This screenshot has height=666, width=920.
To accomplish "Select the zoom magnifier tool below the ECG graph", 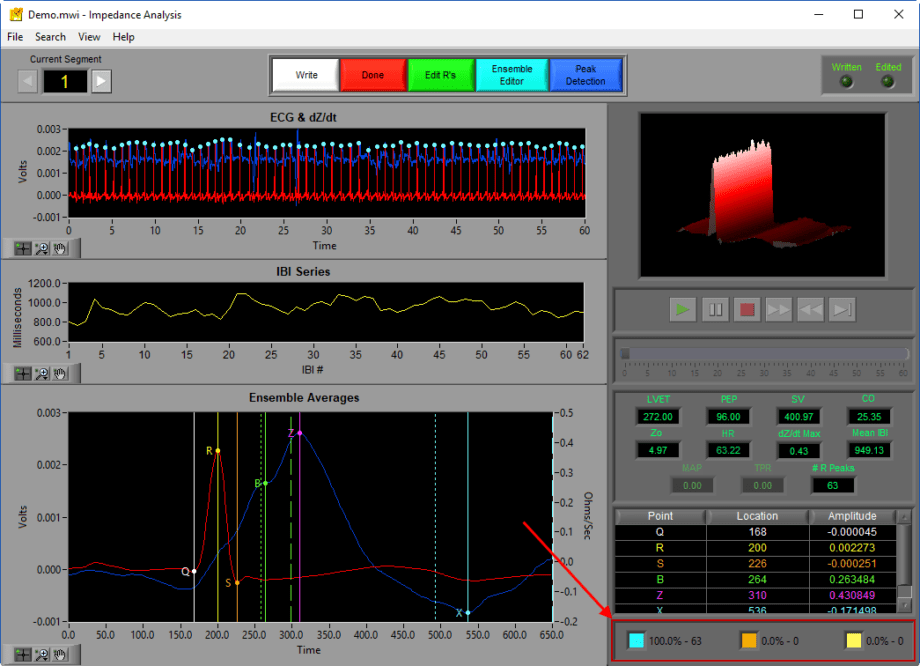I will [41, 249].
